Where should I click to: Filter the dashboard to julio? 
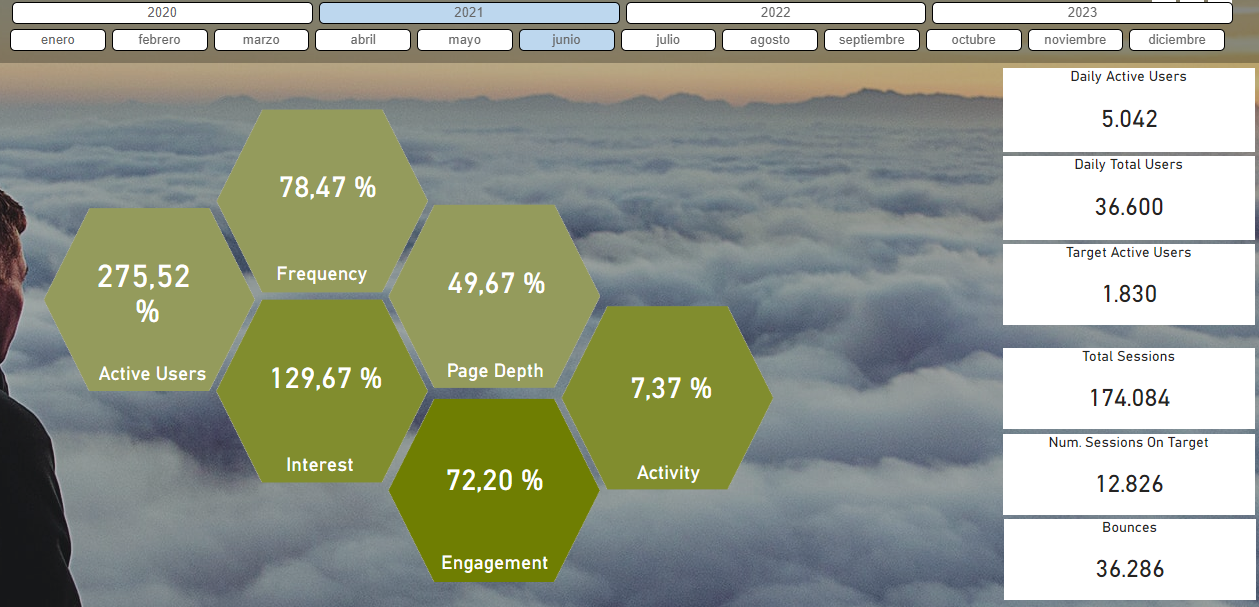coord(668,40)
